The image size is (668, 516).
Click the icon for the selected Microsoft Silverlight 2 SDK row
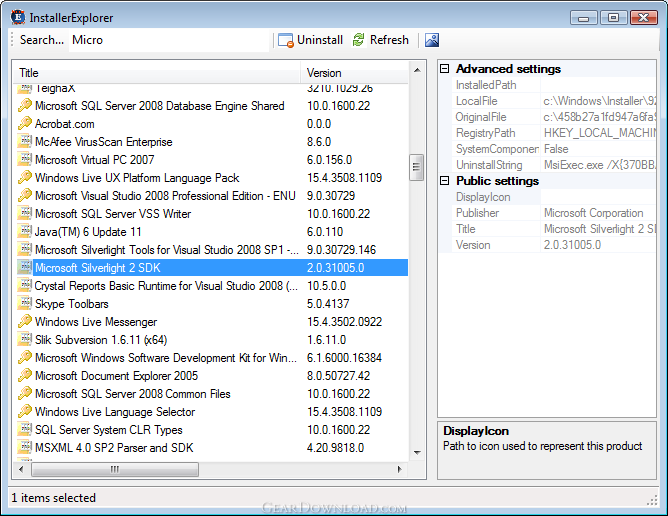pos(25,268)
